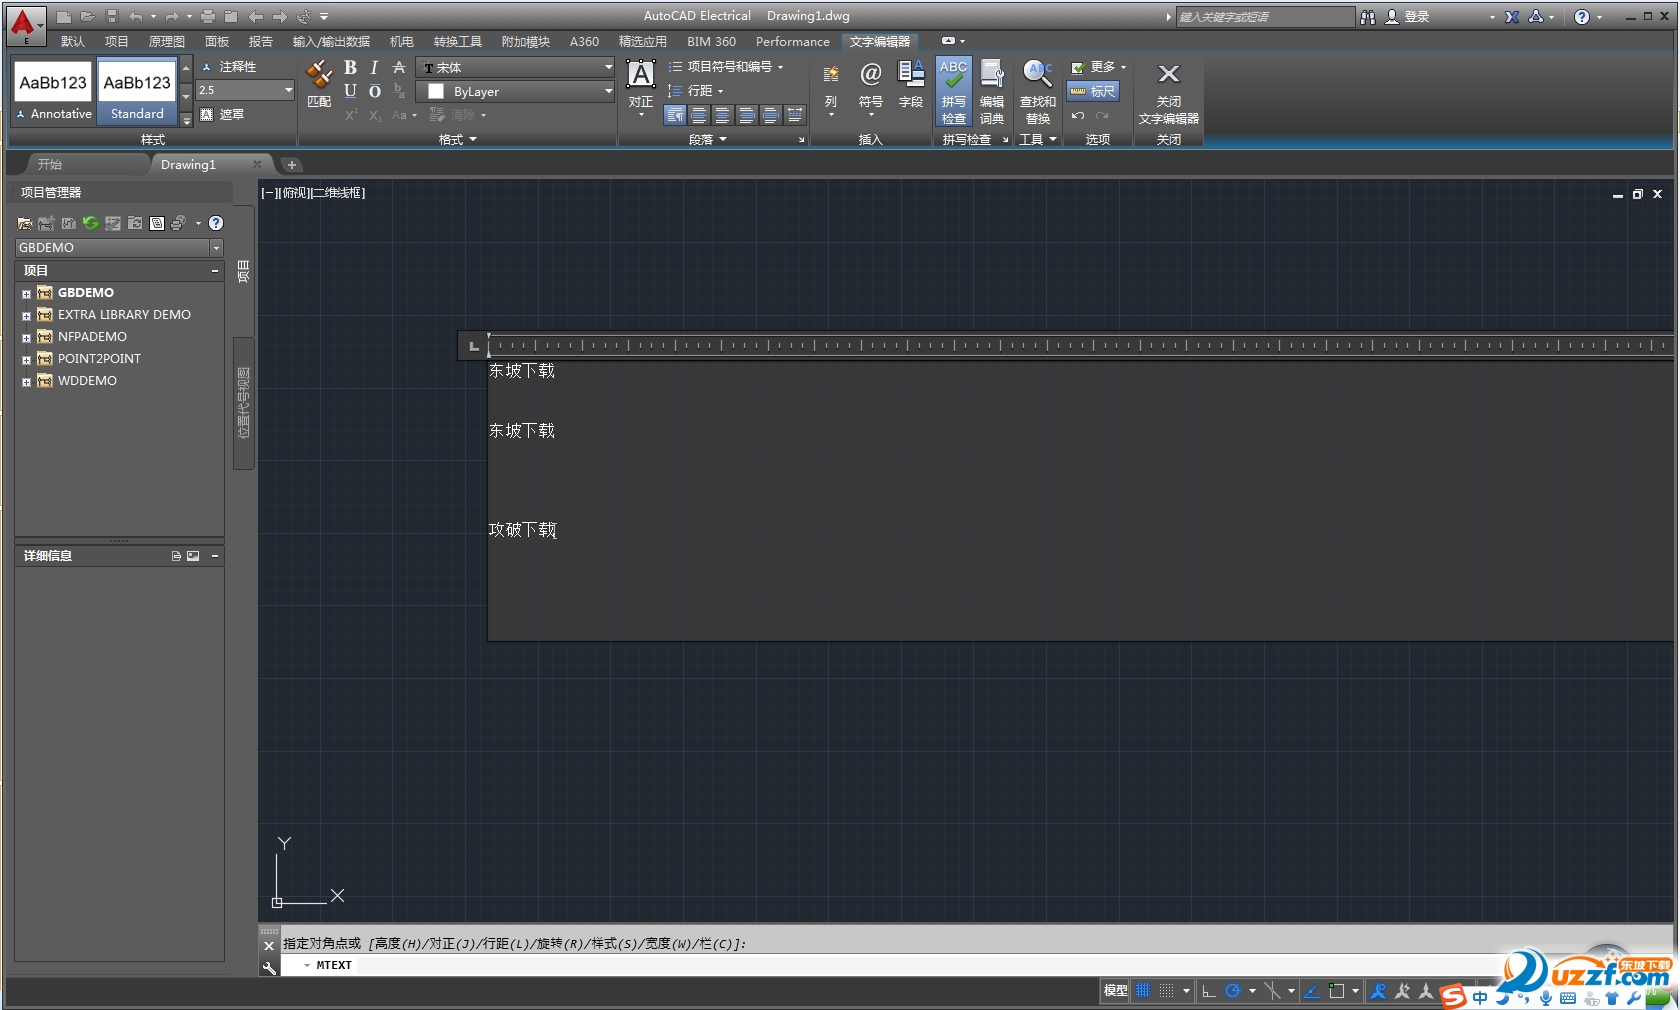The width and height of the screenshot is (1680, 1010).
Task: Click the ByLayer white color swatch
Action: coord(436,91)
